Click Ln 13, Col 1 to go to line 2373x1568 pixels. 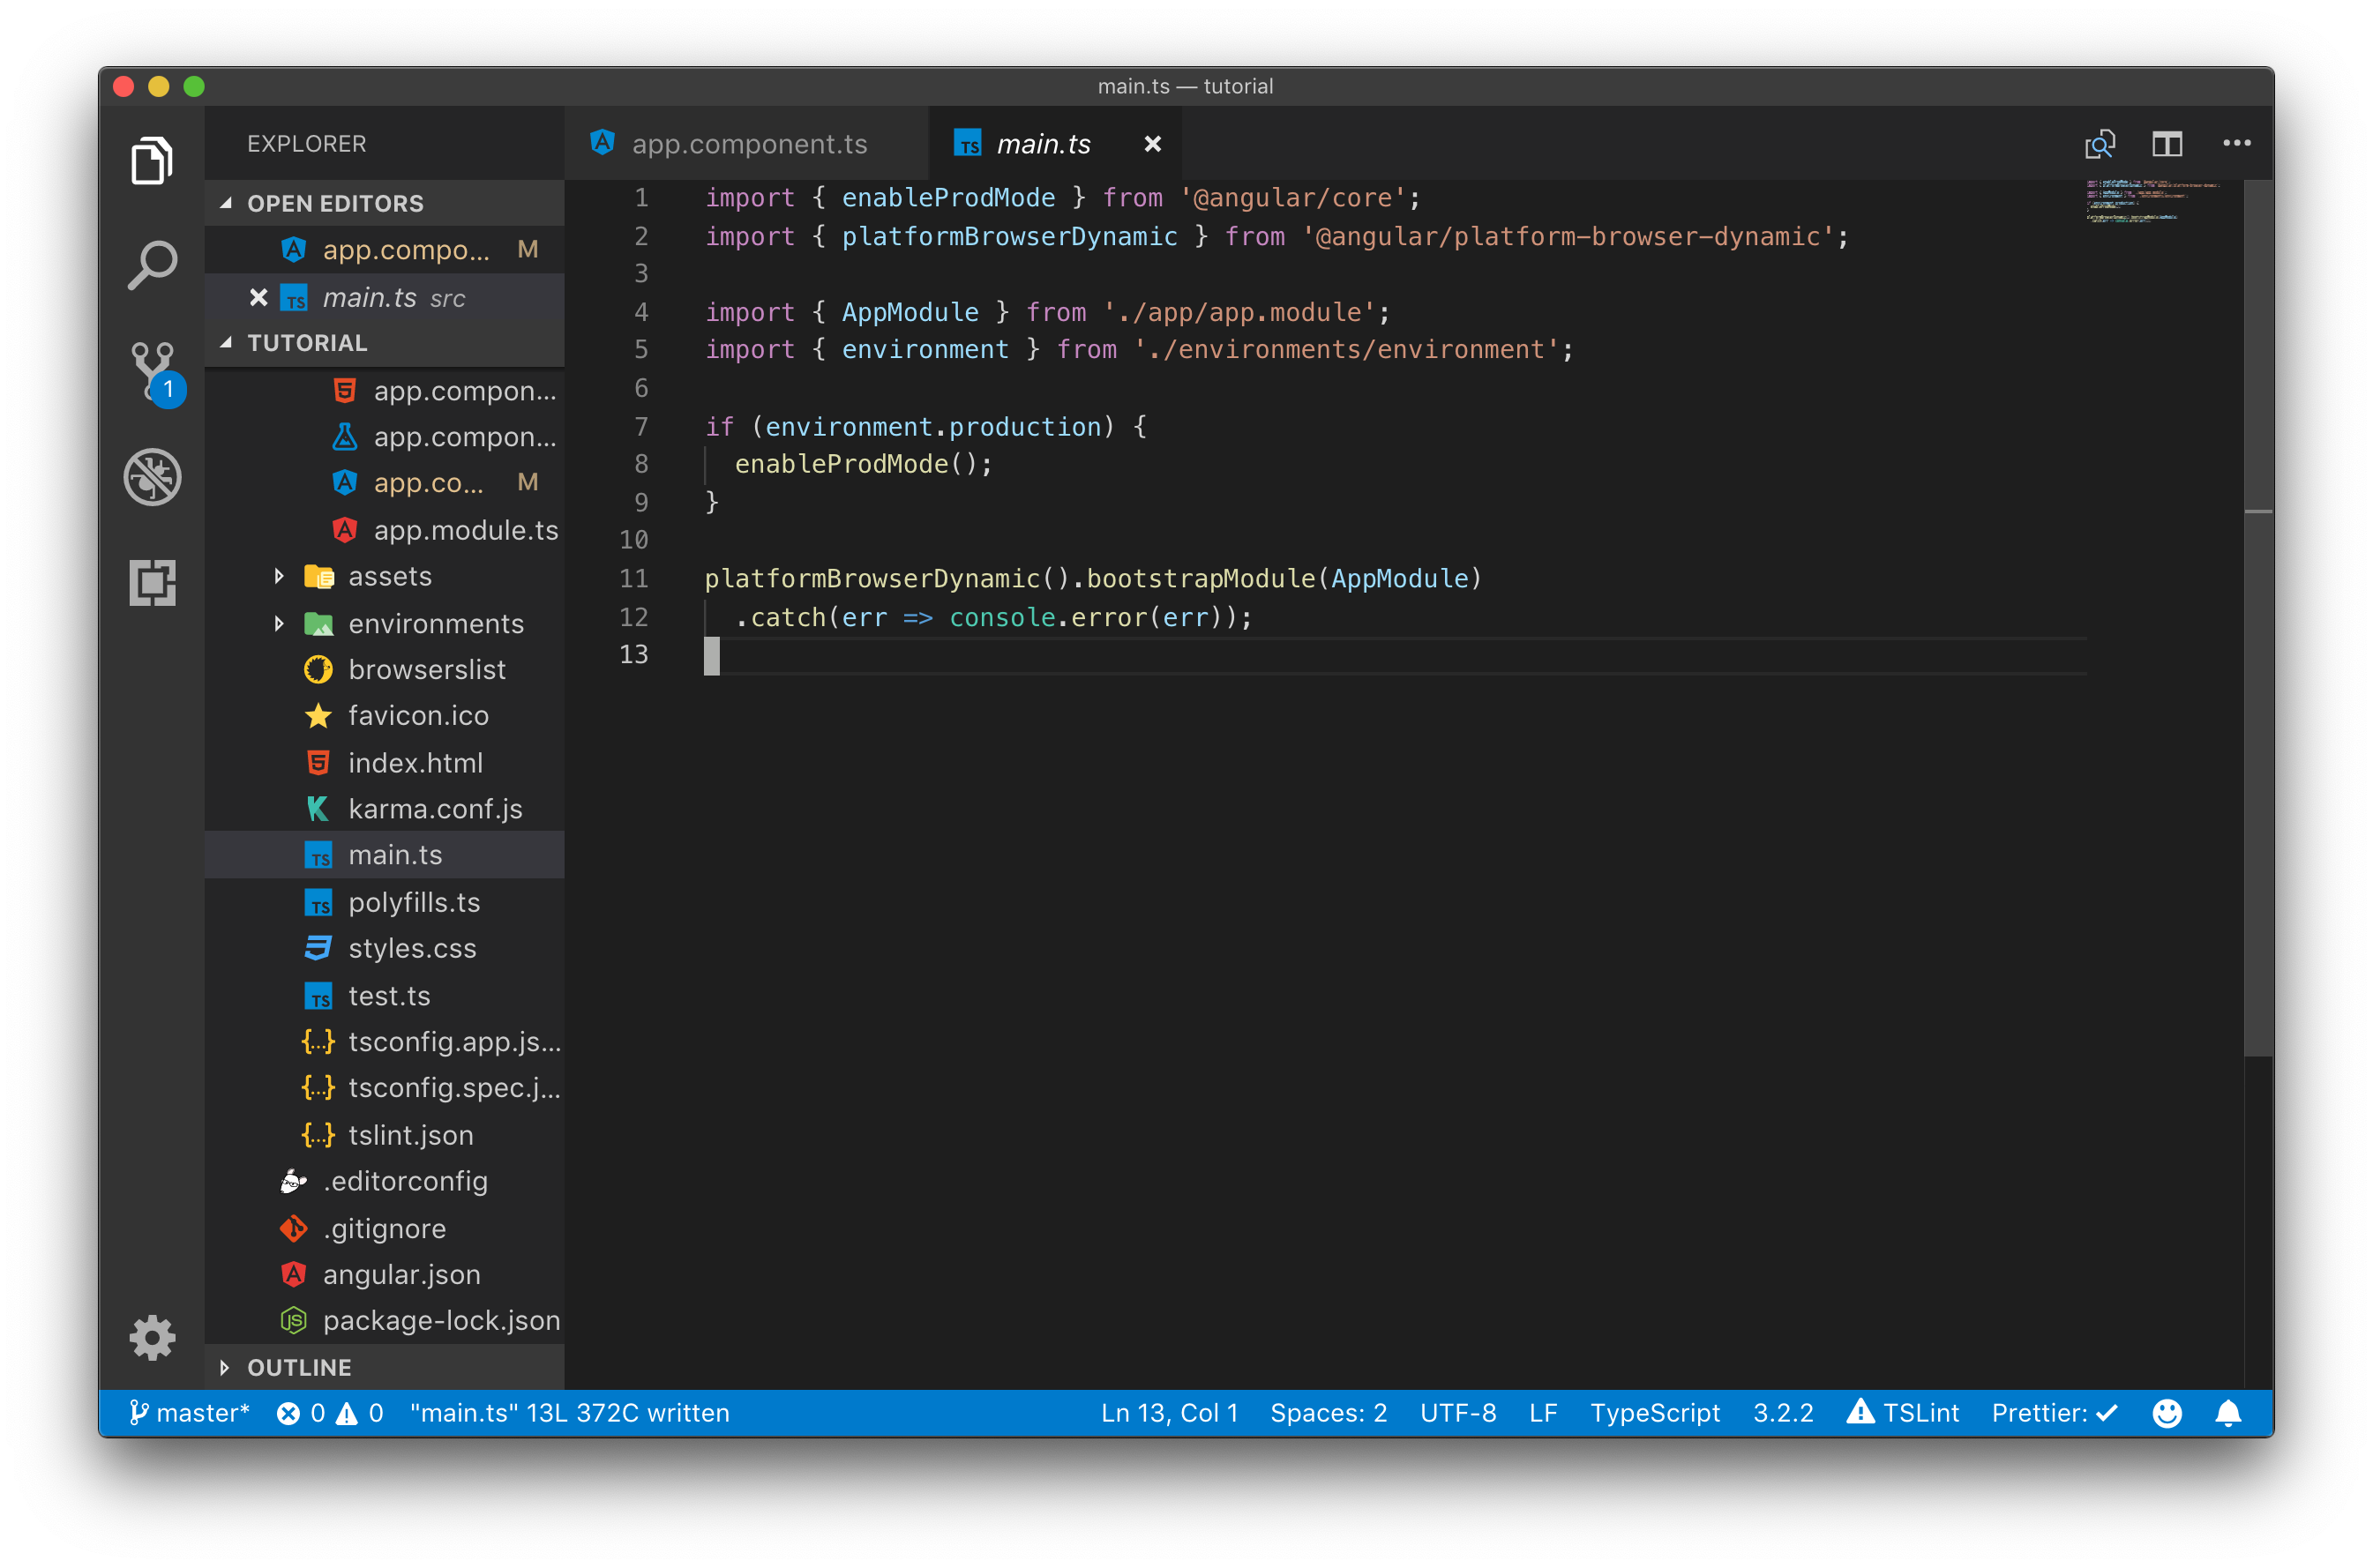pyautogui.click(x=1169, y=1413)
